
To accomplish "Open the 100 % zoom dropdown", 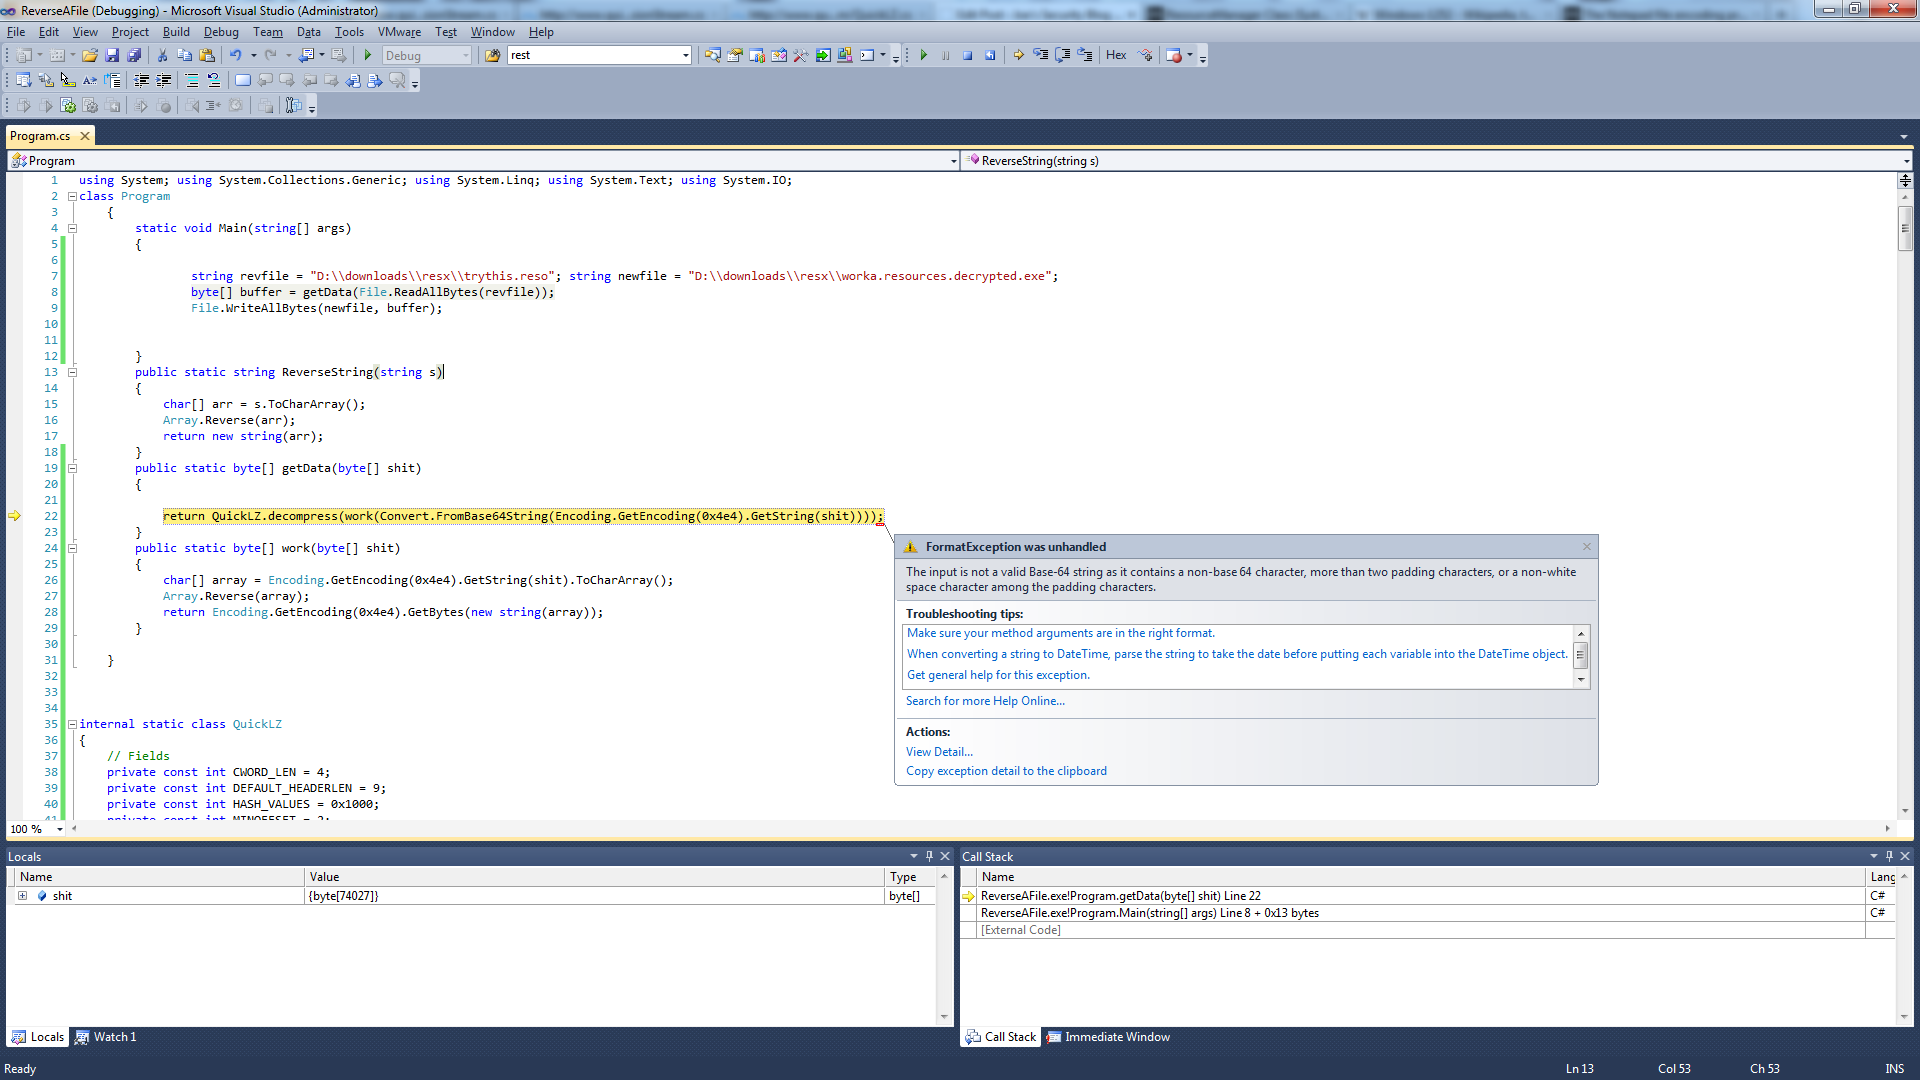I will [x=60, y=829].
